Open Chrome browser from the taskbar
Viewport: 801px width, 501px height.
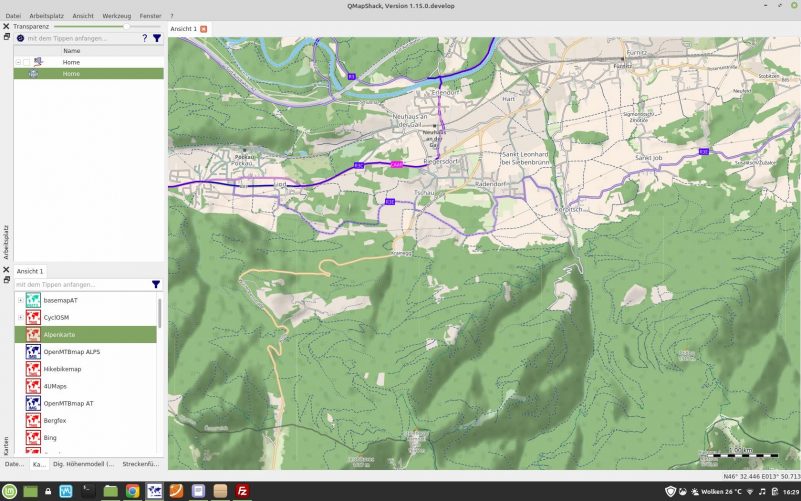(x=132, y=491)
